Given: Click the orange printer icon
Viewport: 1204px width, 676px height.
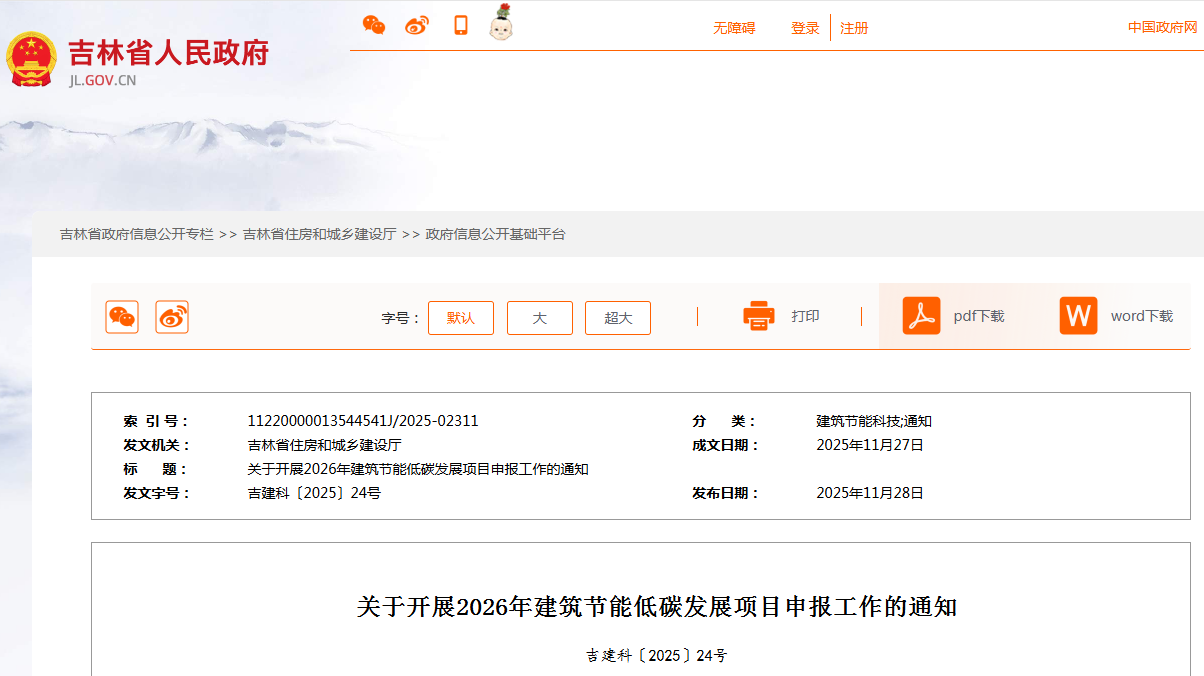Looking at the screenshot, I should (759, 316).
